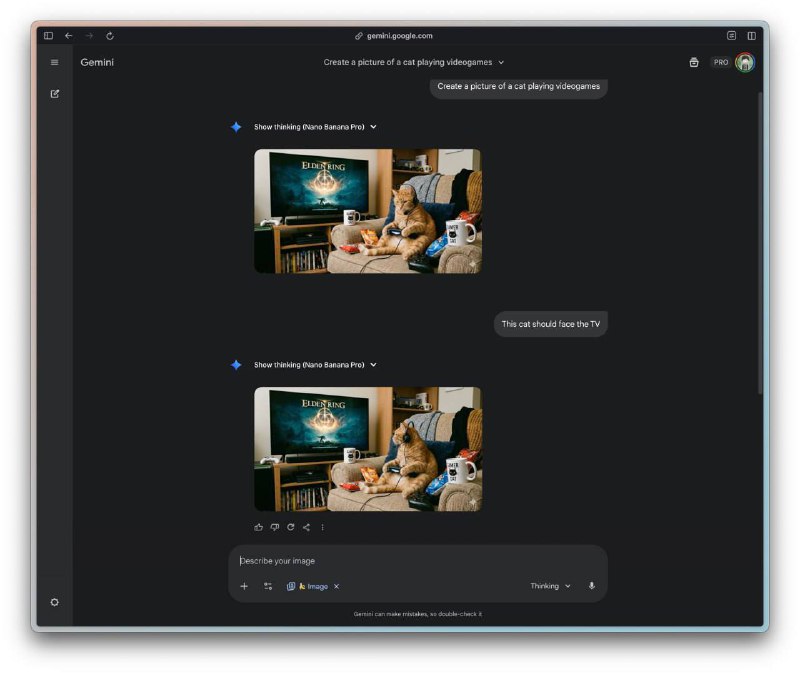The width and height of the screenshot is (800, 673).
Task: Open a new chat with the compose icon
Action: point(55,95)
